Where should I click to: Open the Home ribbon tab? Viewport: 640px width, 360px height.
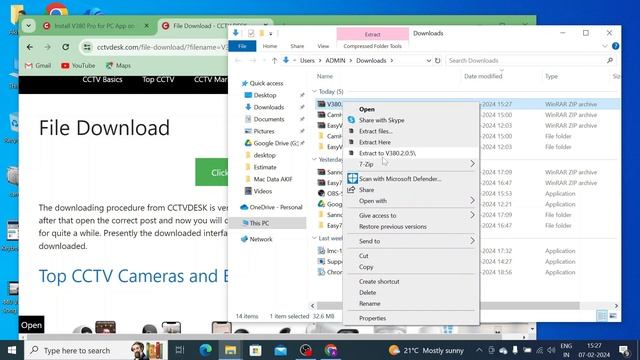270,46
